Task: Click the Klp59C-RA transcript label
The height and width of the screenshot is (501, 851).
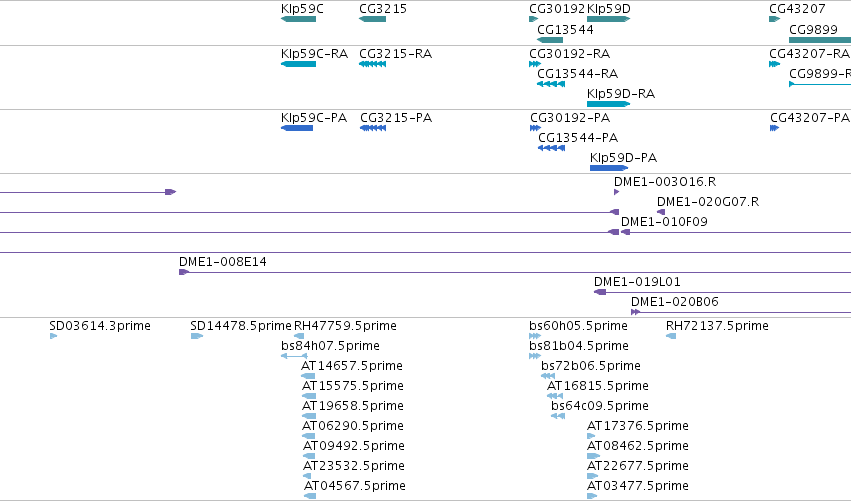Action: [314, 54]
